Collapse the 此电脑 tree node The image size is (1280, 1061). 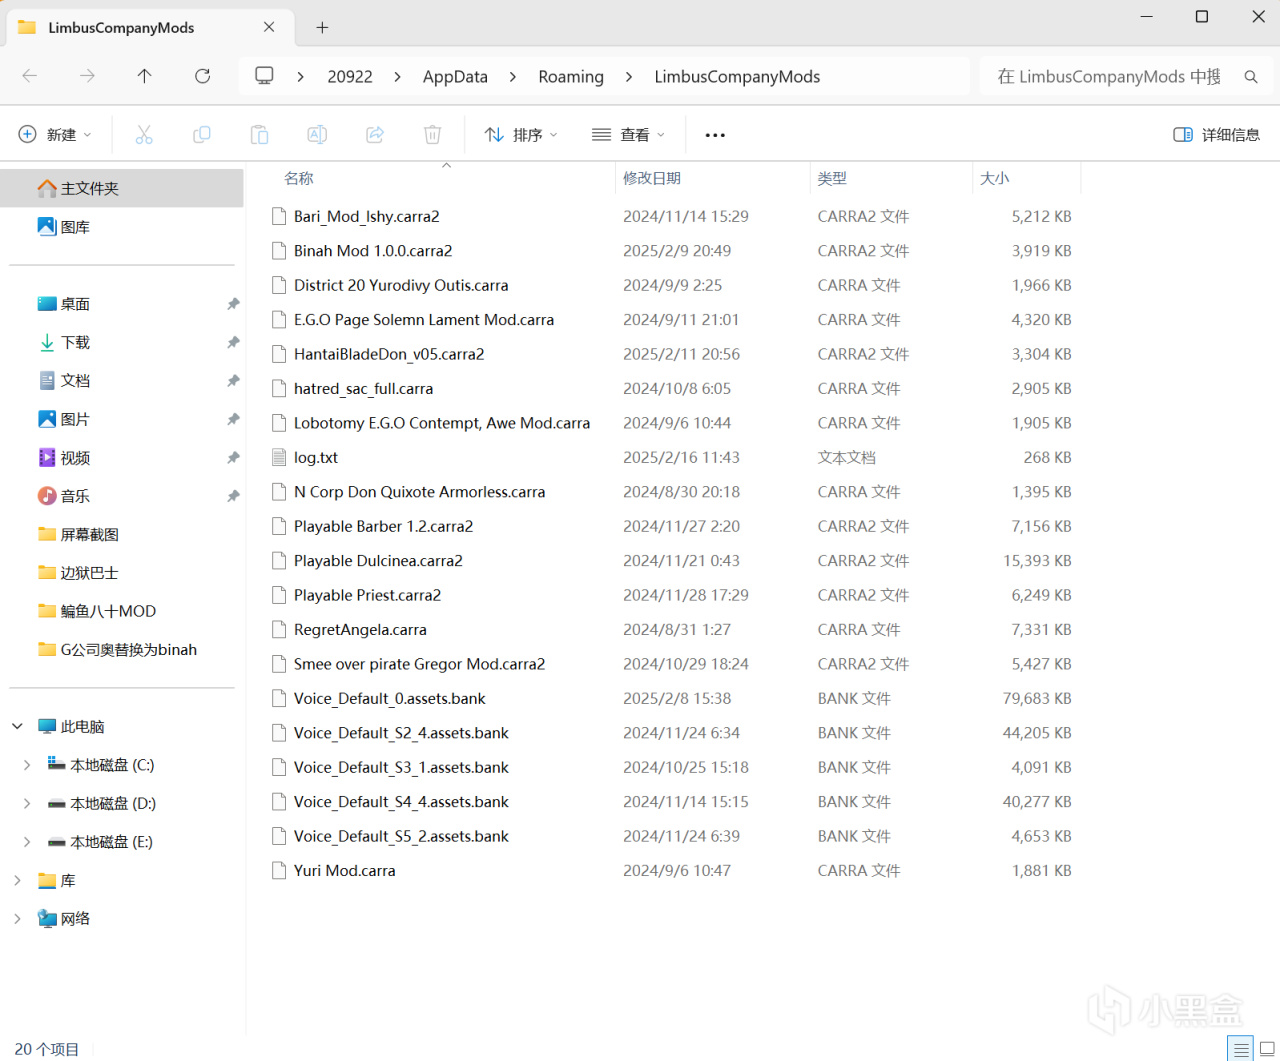tap(17, 726)
